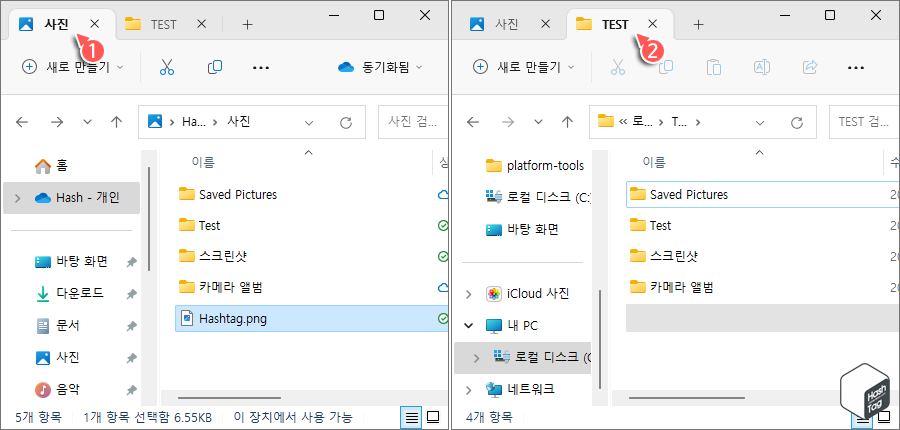This screenshot has height=430, width=900.
Task: Open 카메라 앨범 folder in right window
Action: (x=671, y=286)
